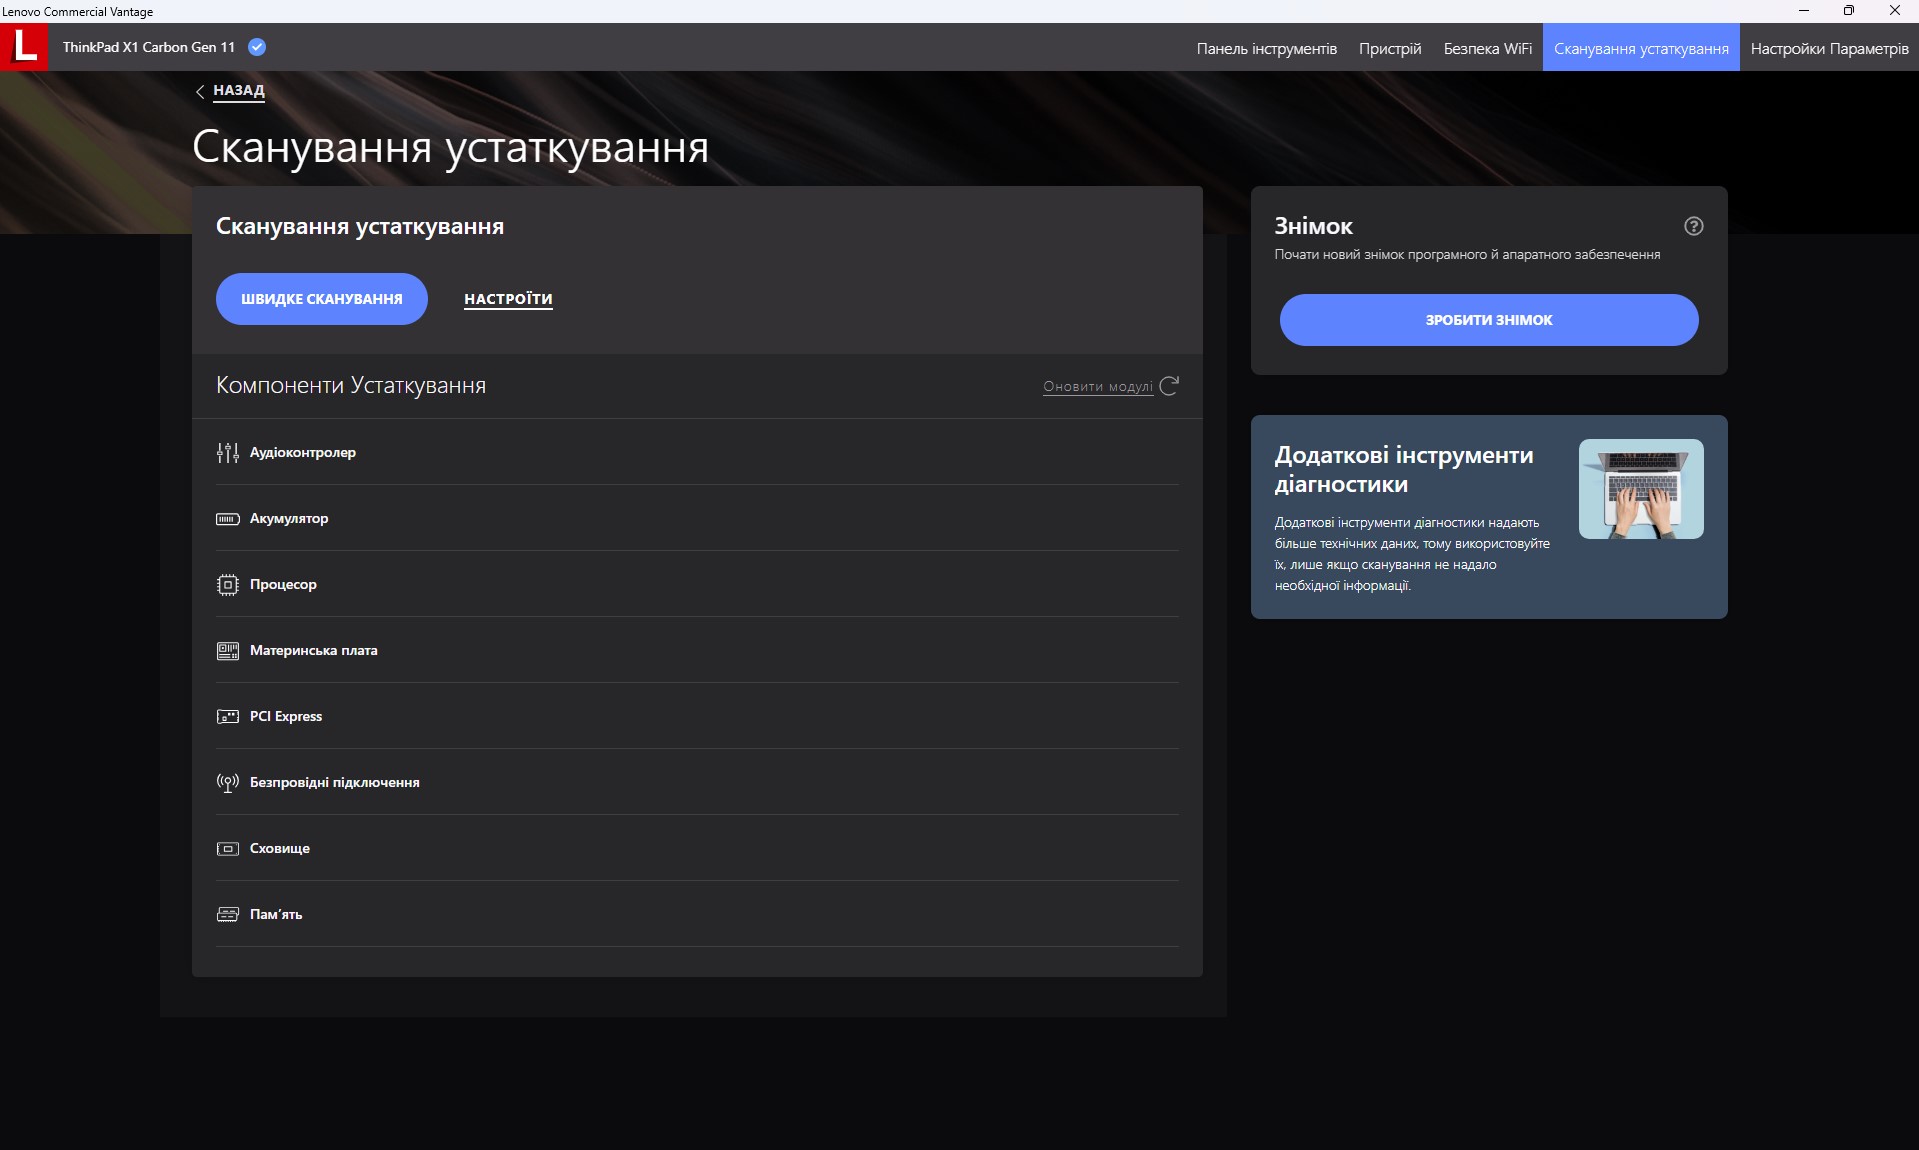1919x1150 pixels.
Task: Click the laptop thumbnail in diagnostics card
Action: [1640, 489]
